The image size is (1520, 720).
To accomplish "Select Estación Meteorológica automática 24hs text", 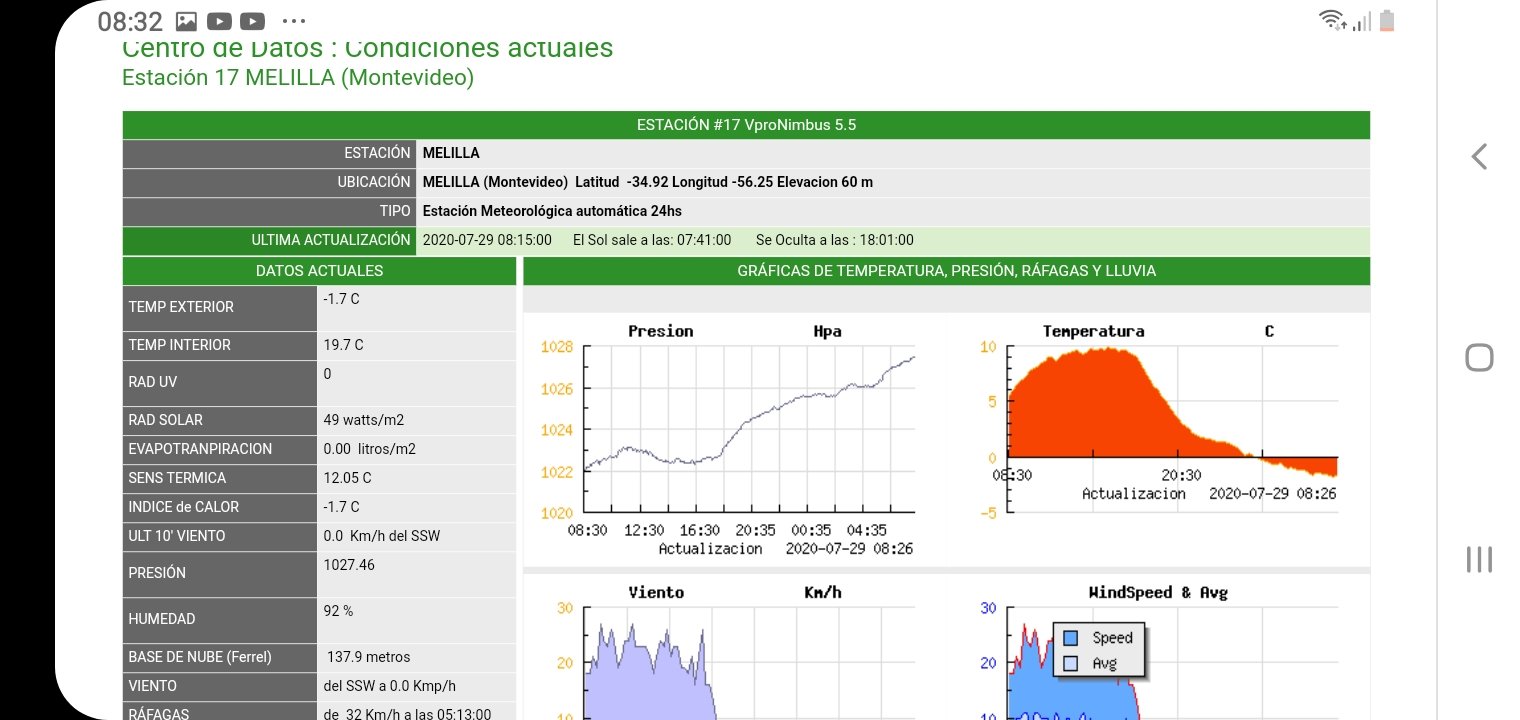I will (552, 211).
